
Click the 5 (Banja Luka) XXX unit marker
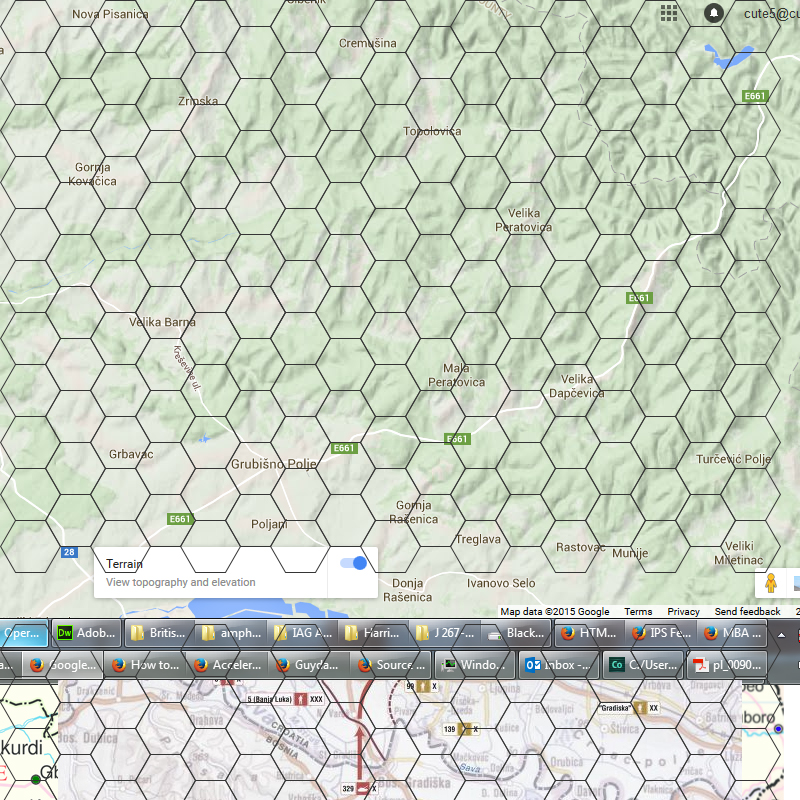tap(285, 699)
